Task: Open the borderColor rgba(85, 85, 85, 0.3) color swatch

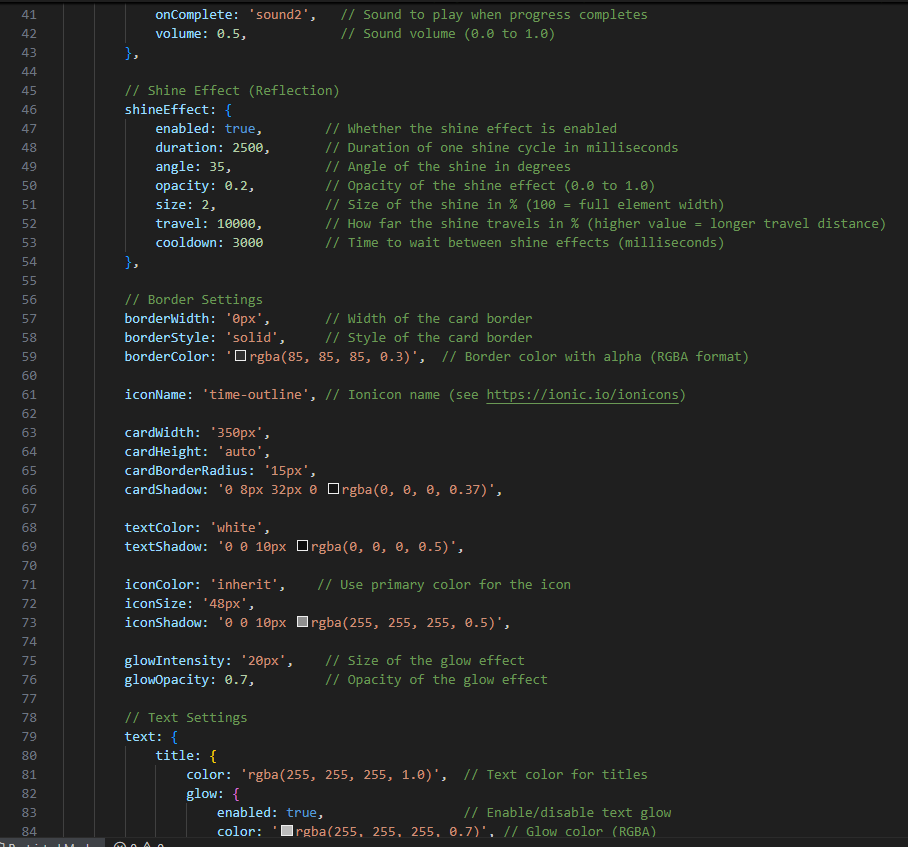Action: [240, 357]
